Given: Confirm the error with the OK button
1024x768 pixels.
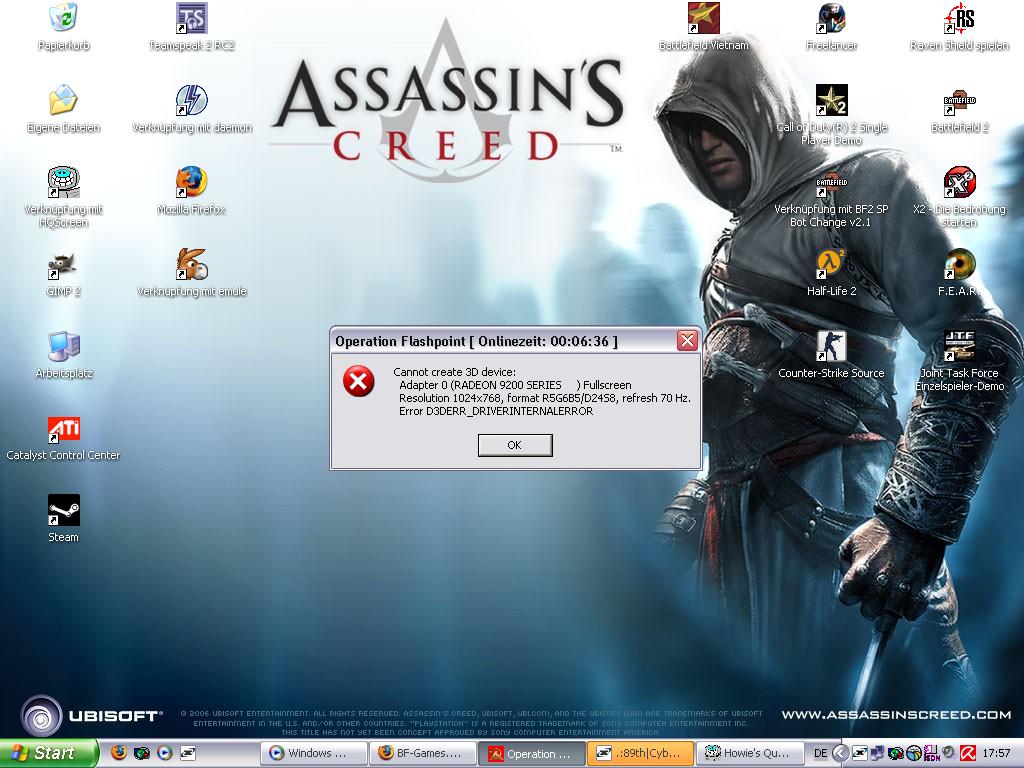Looking at the screenshot, I should coord(515,445).
